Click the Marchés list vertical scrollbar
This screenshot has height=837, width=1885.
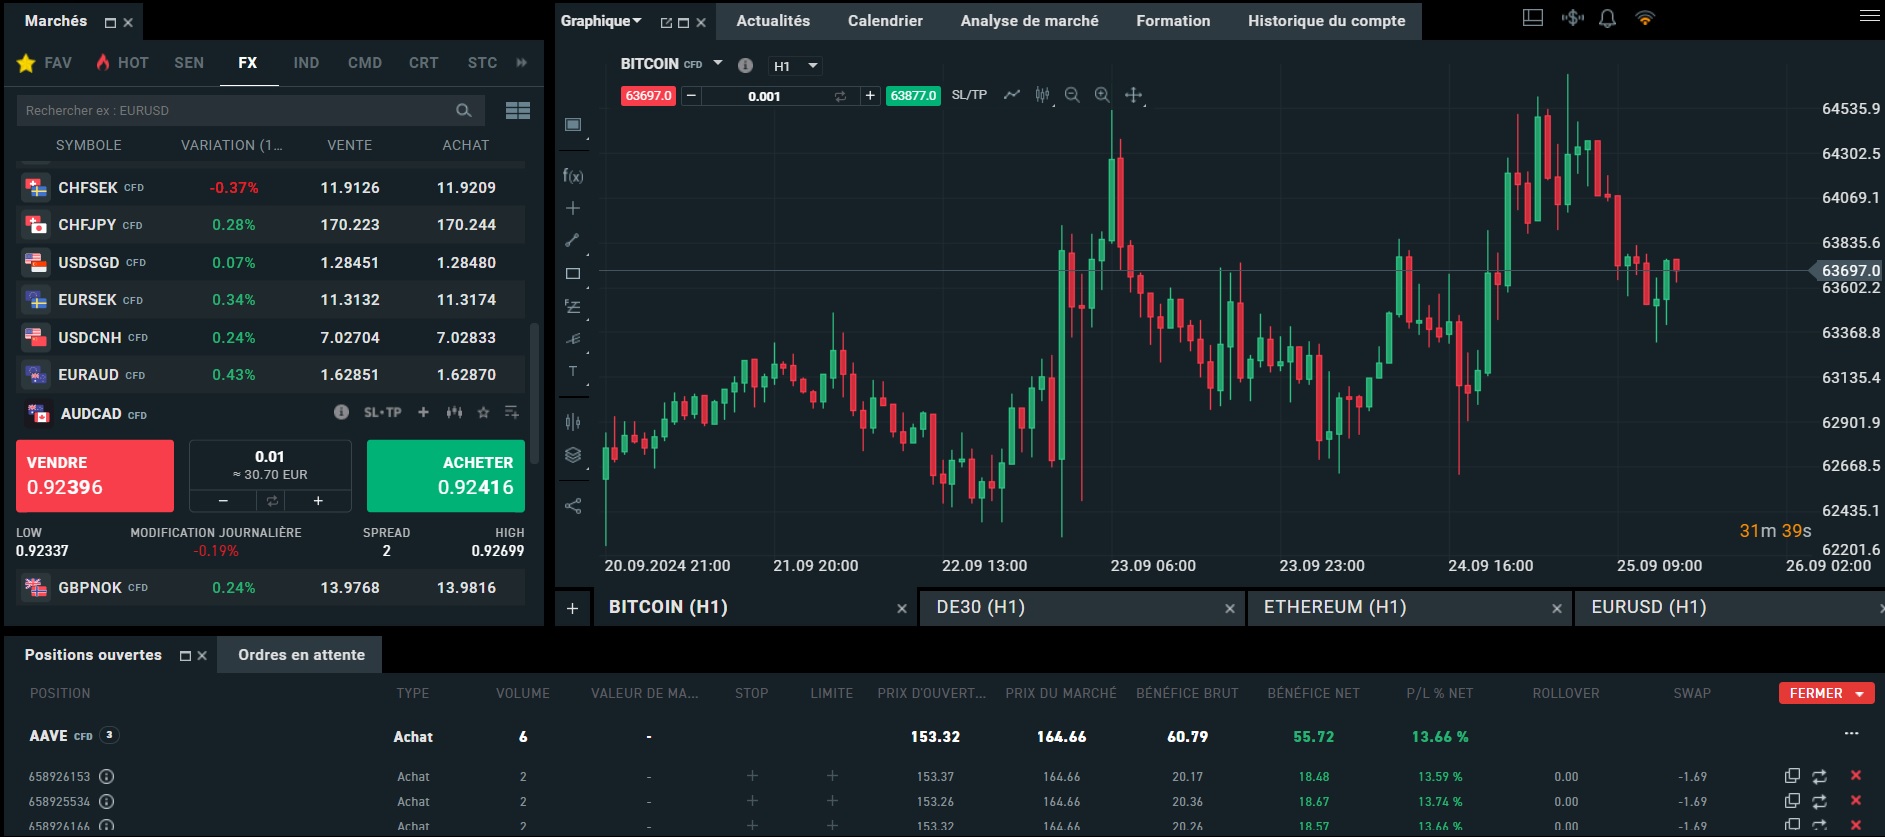pyautogui.click(x=534, y=391)
